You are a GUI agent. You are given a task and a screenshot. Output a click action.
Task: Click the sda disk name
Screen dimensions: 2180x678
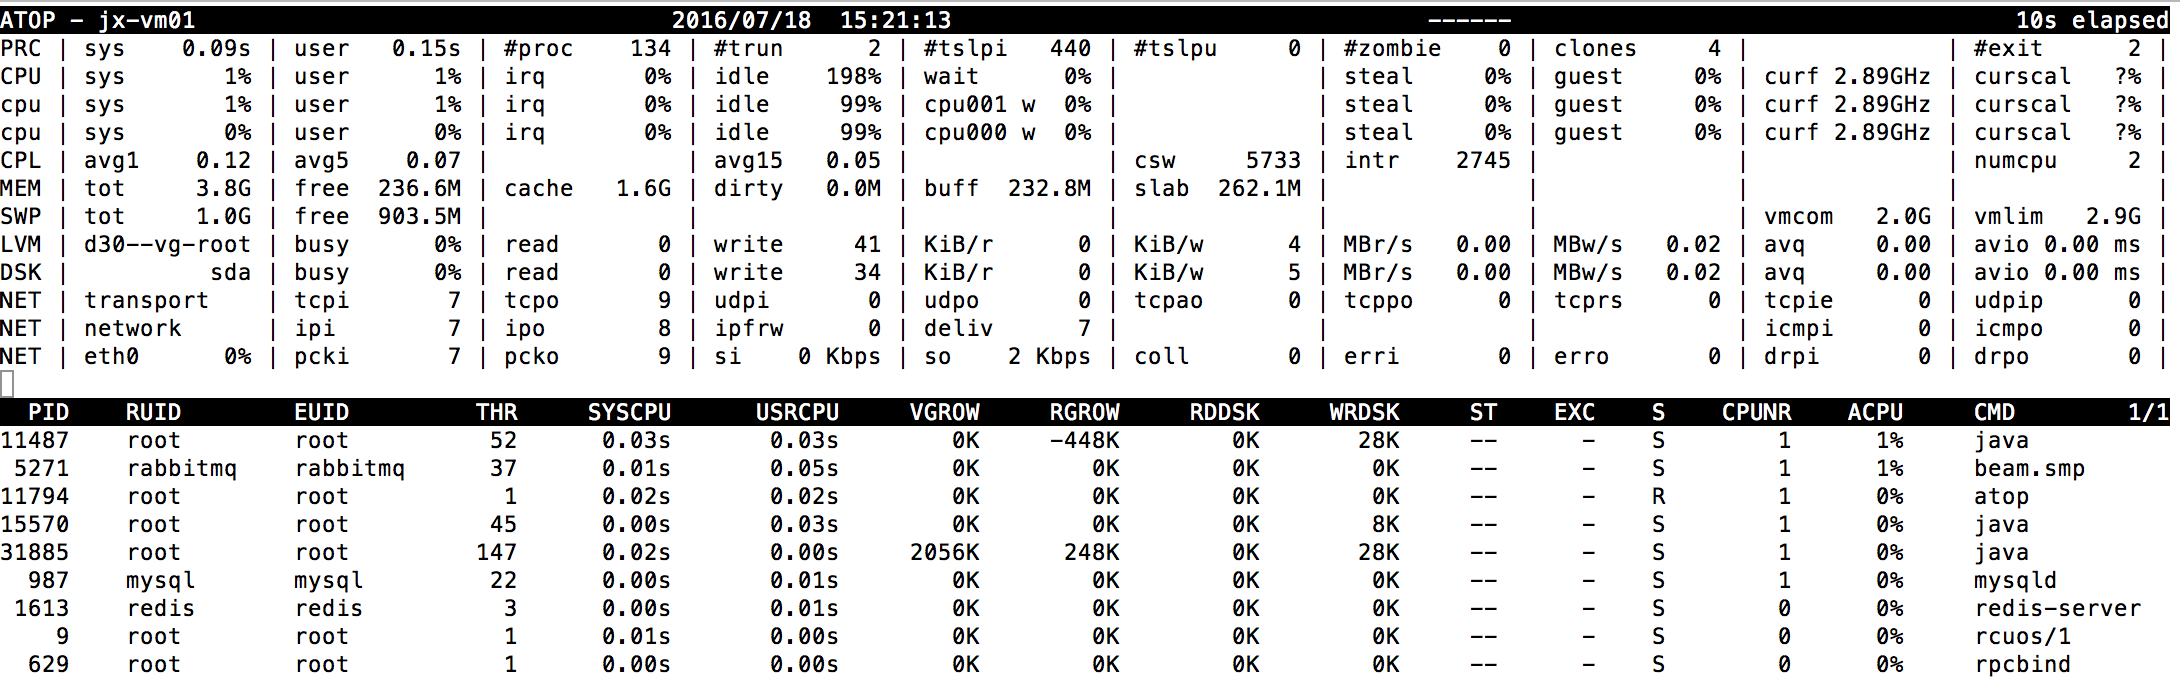pos(230,272)
